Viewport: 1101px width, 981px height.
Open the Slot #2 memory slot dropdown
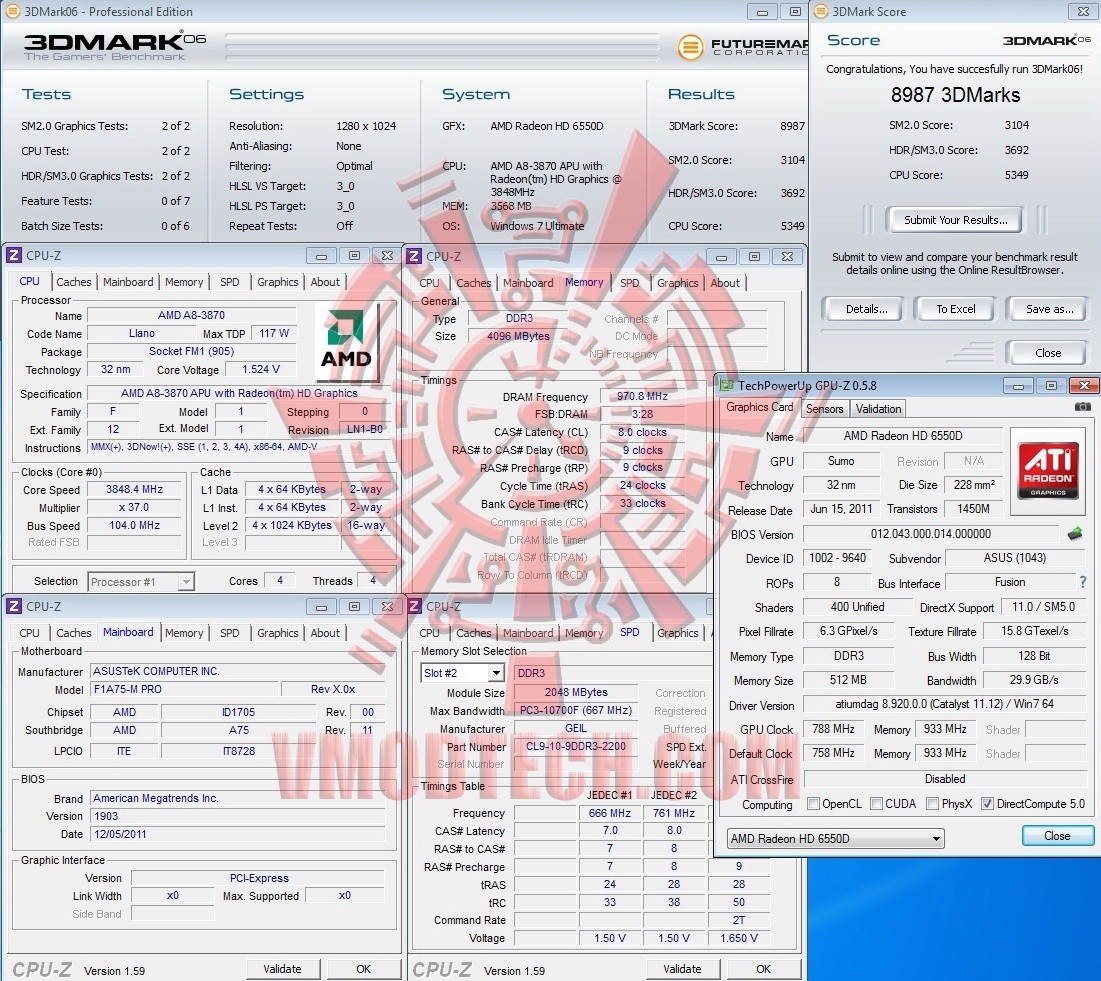click(x=462, y=673)
